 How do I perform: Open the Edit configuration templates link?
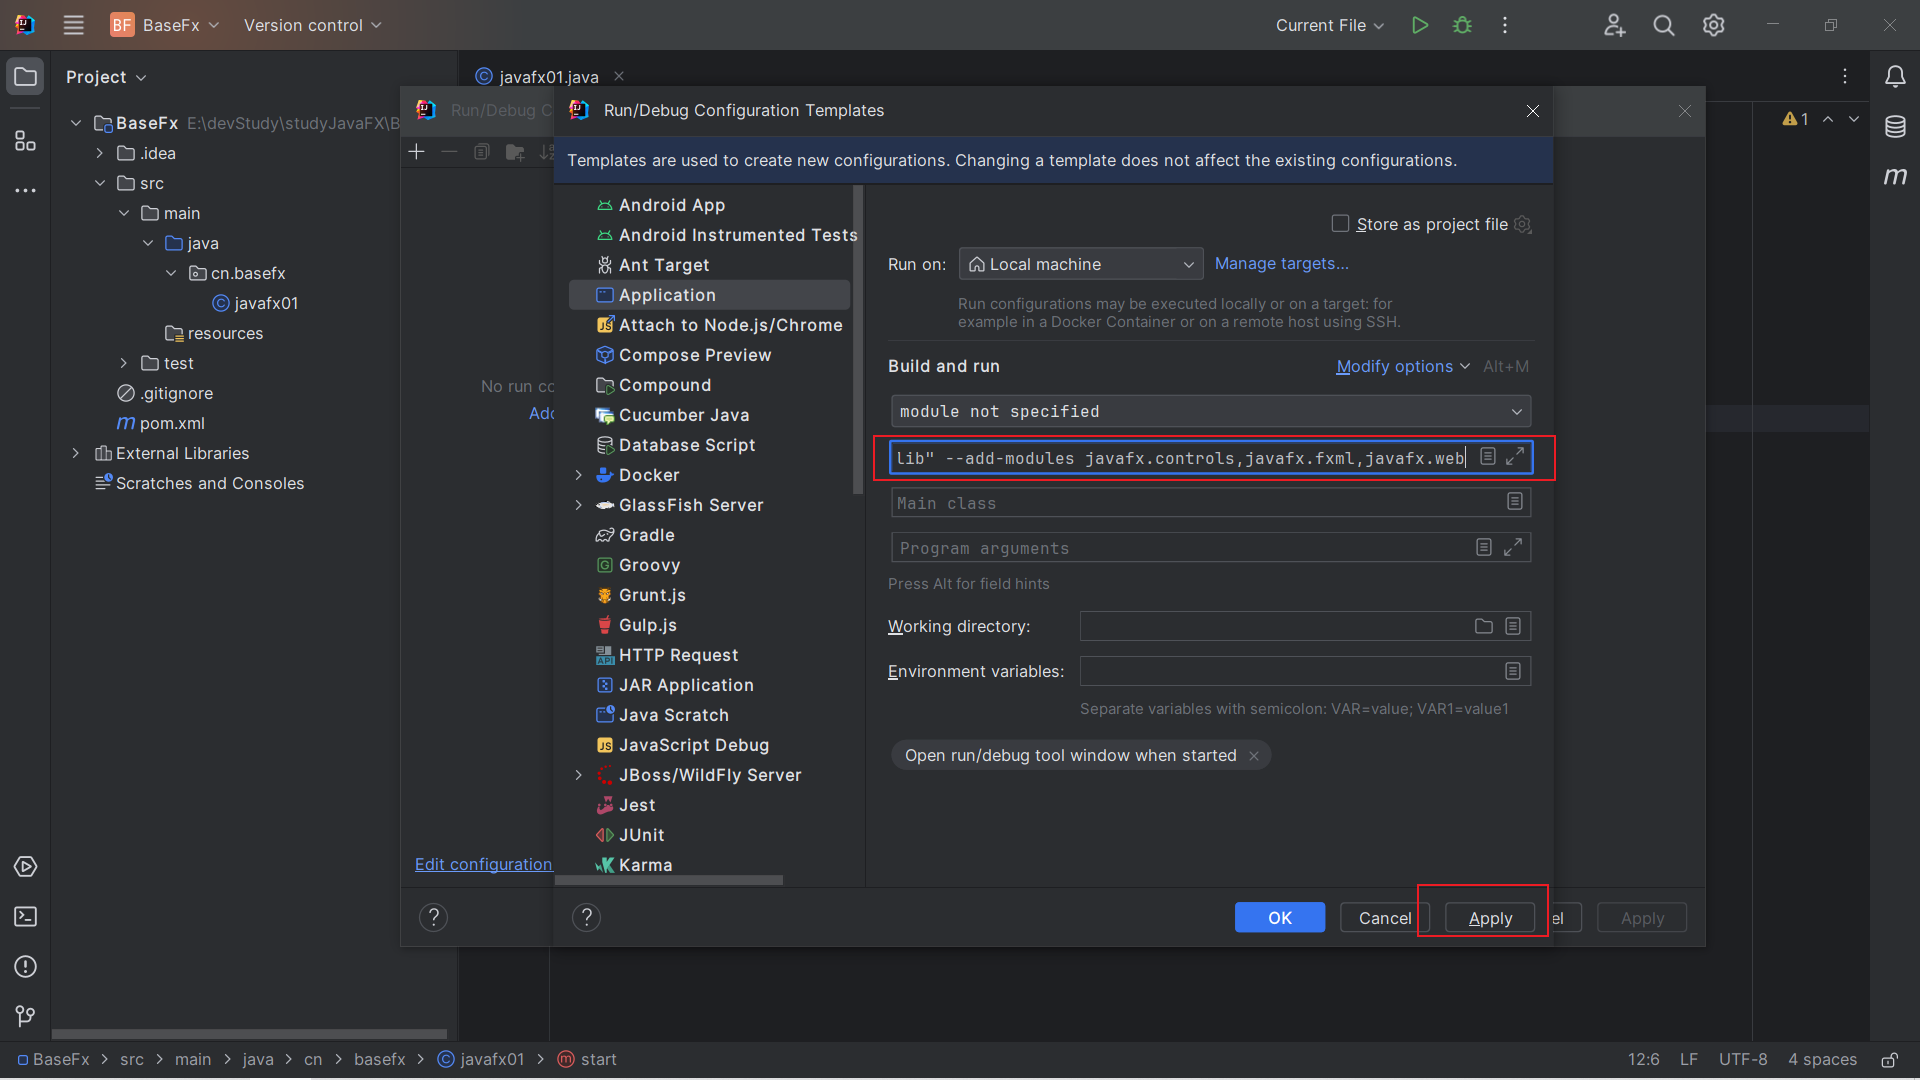[x=484, y=864]
